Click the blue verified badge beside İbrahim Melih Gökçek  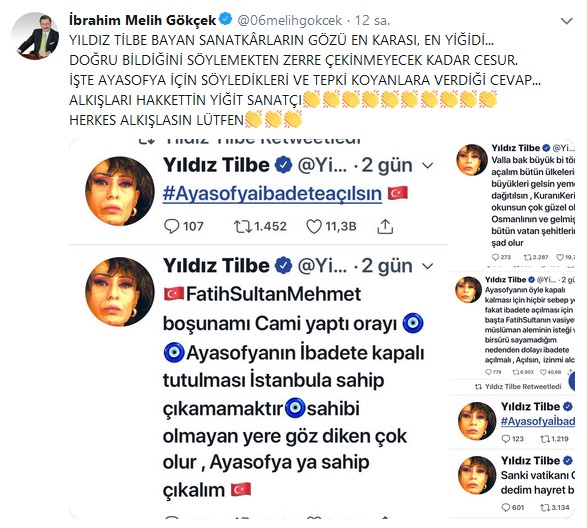pos(226,19)
